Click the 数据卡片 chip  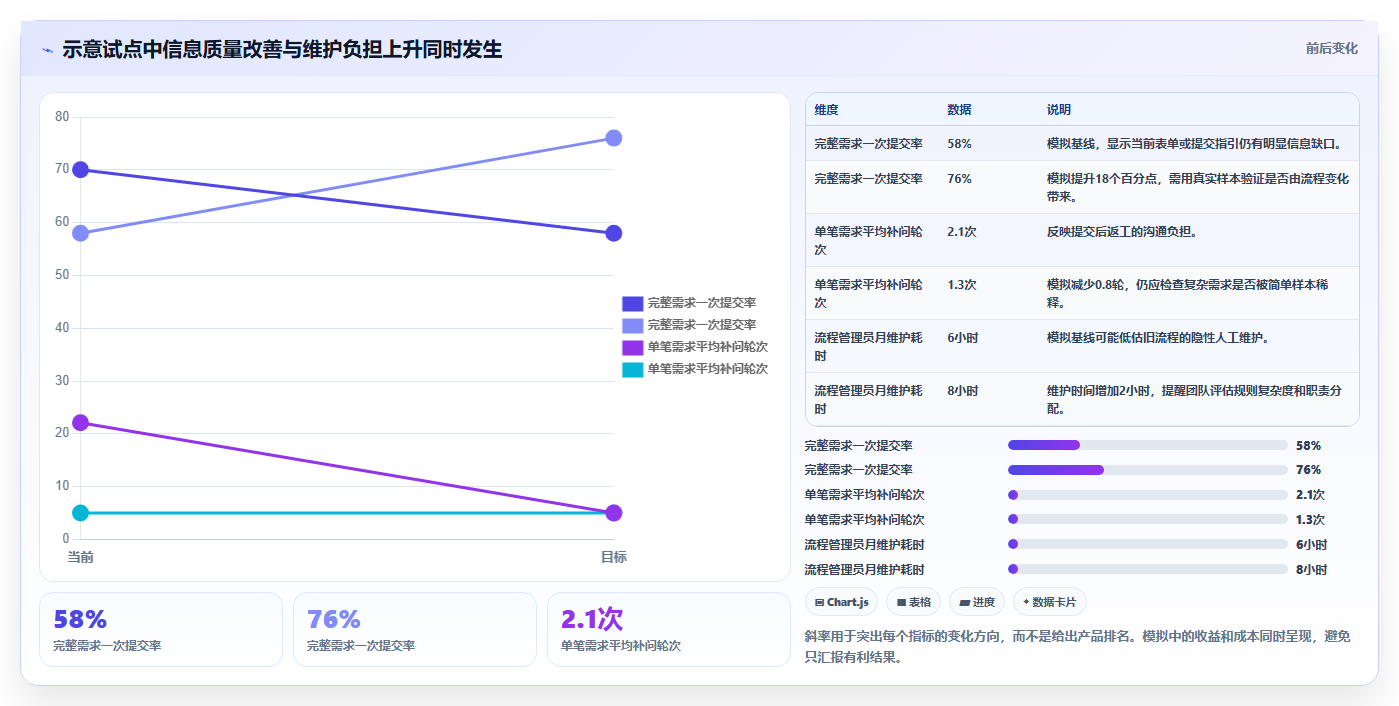(1049, 602)
